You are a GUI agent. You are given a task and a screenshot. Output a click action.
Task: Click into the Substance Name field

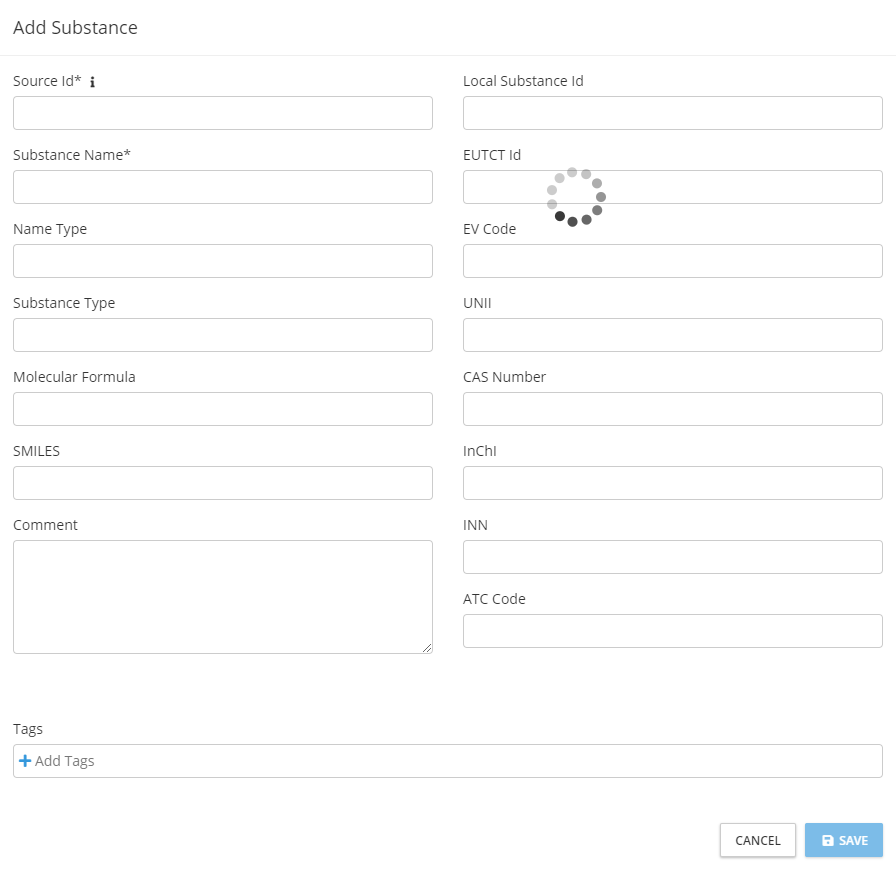[222, 187]
